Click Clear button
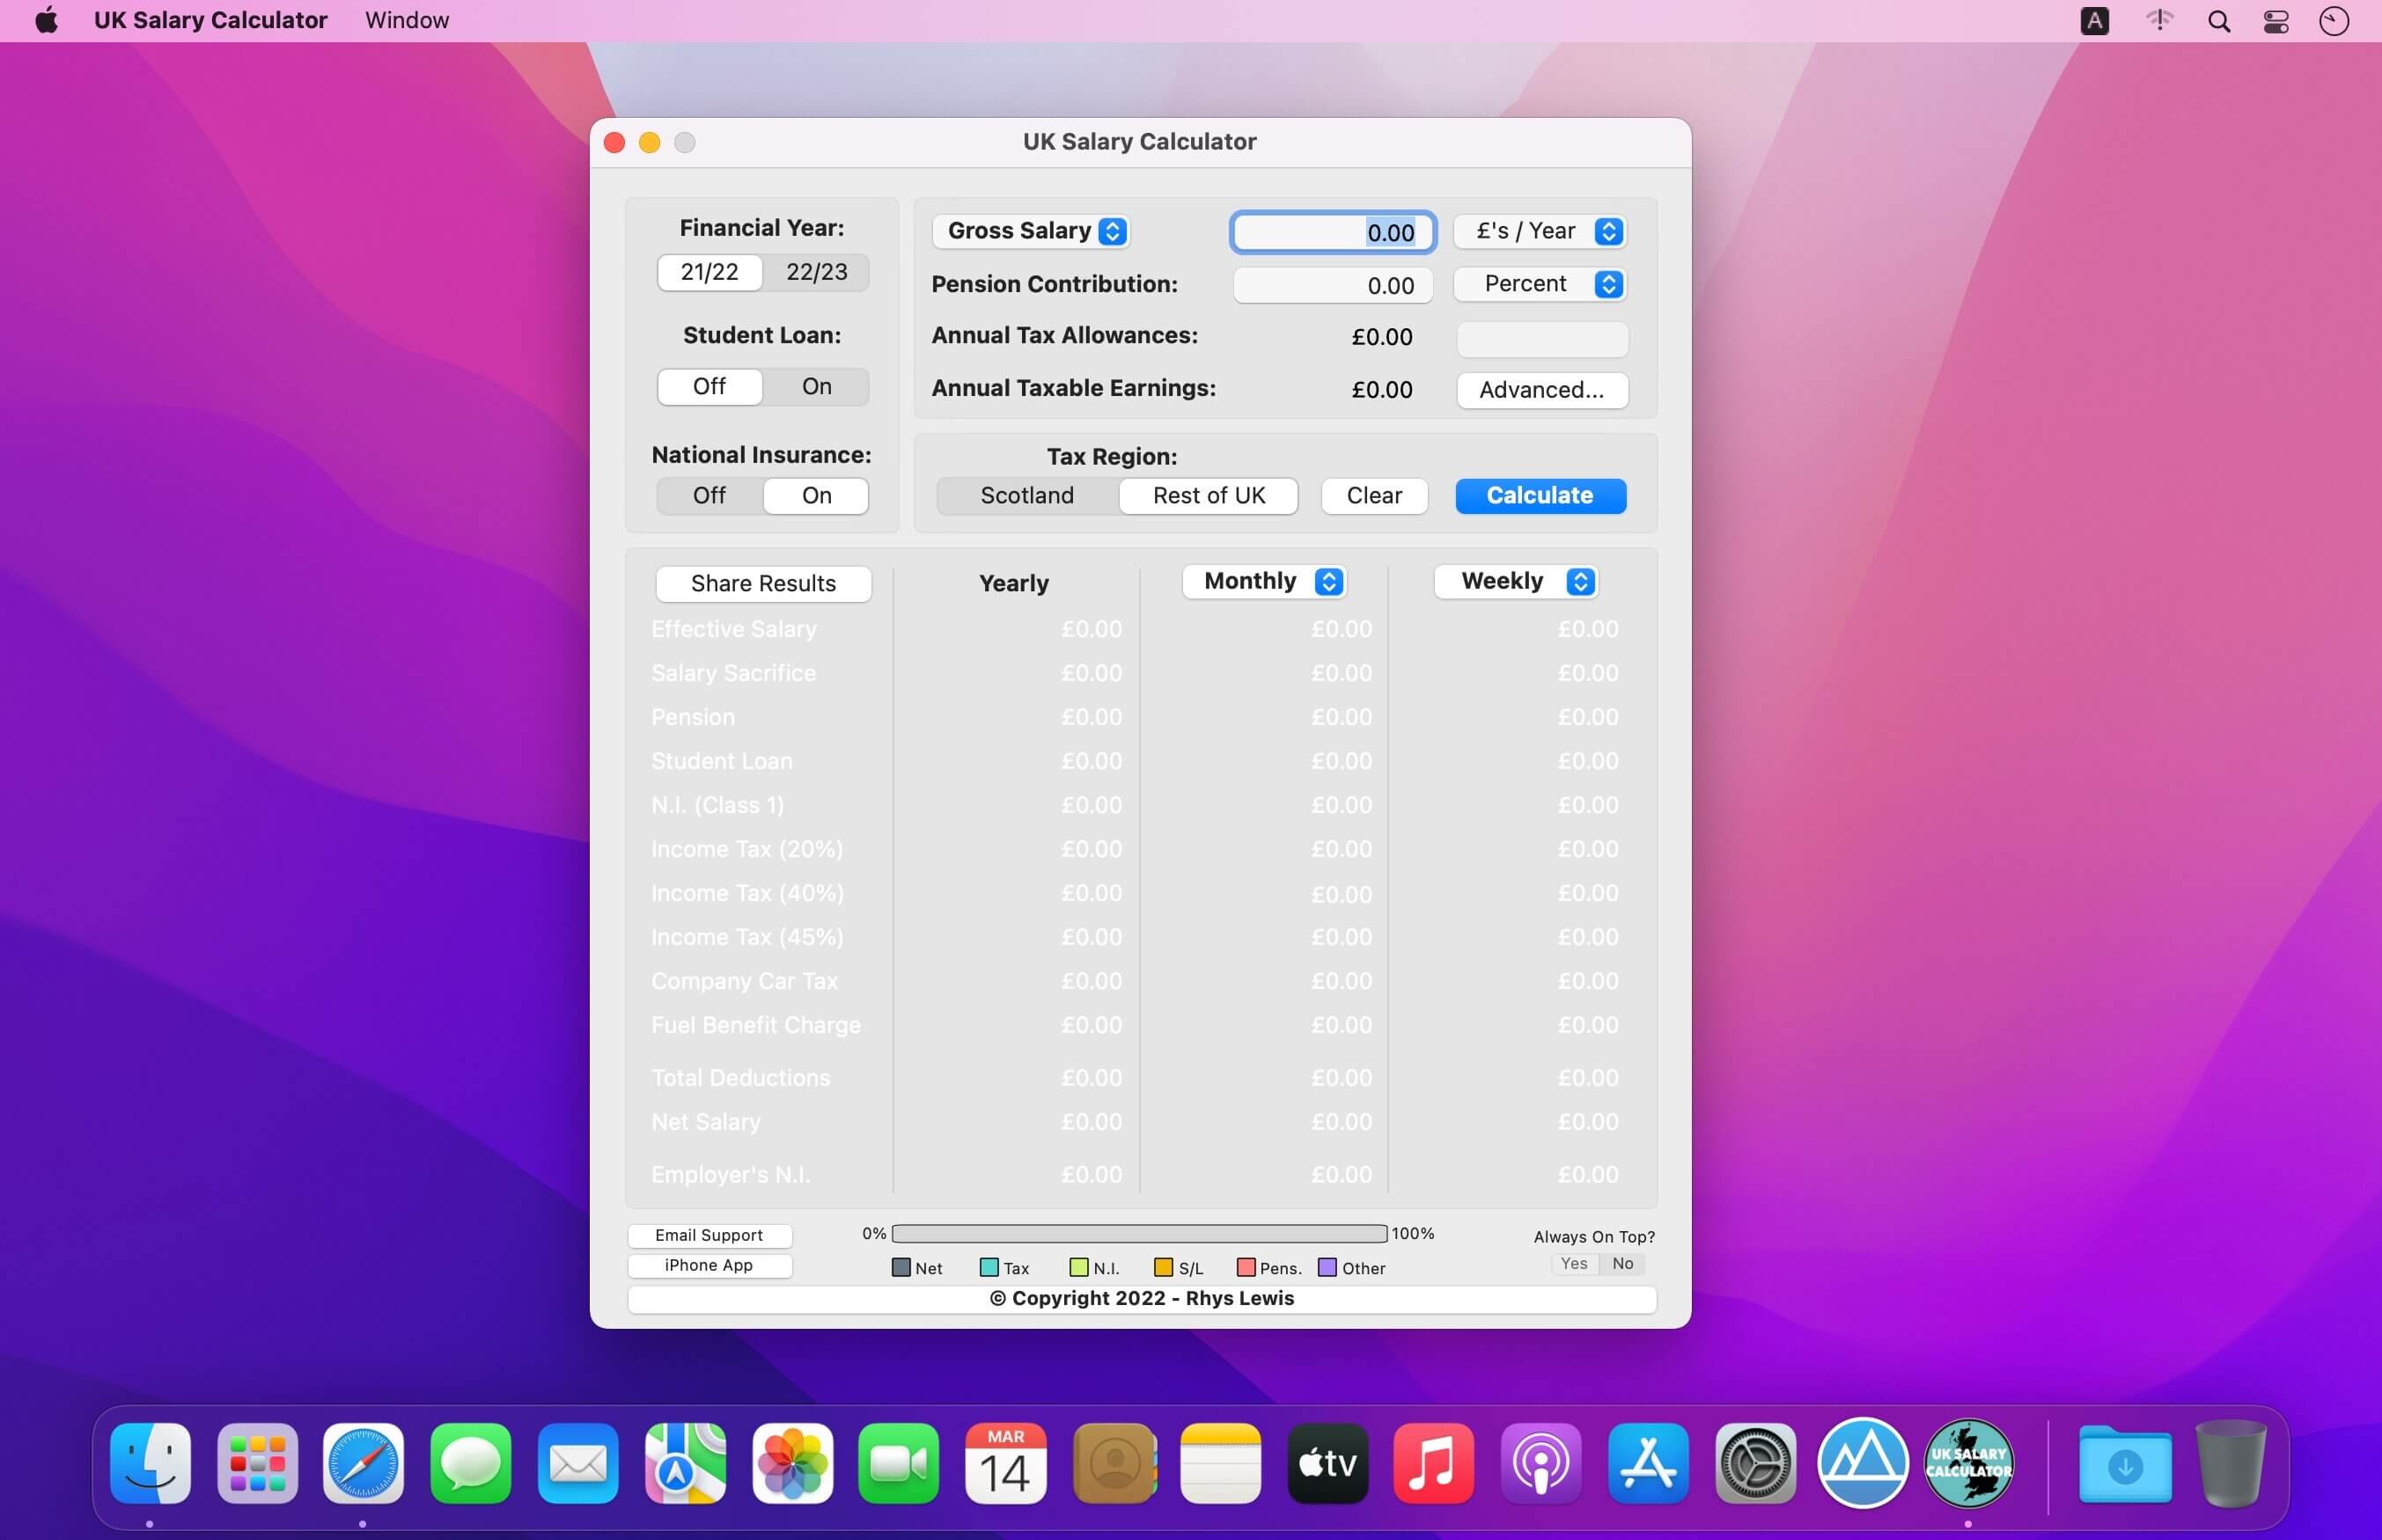 coord(1374,495)
